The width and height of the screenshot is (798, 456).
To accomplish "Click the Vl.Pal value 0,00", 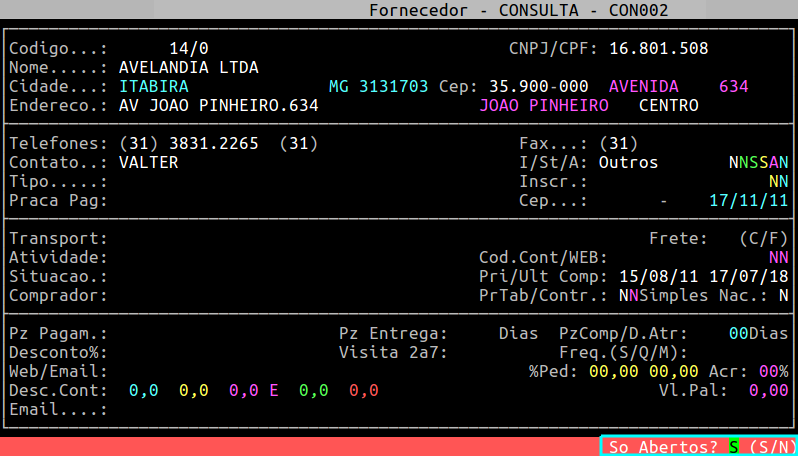I will click(x=768, y=390).
